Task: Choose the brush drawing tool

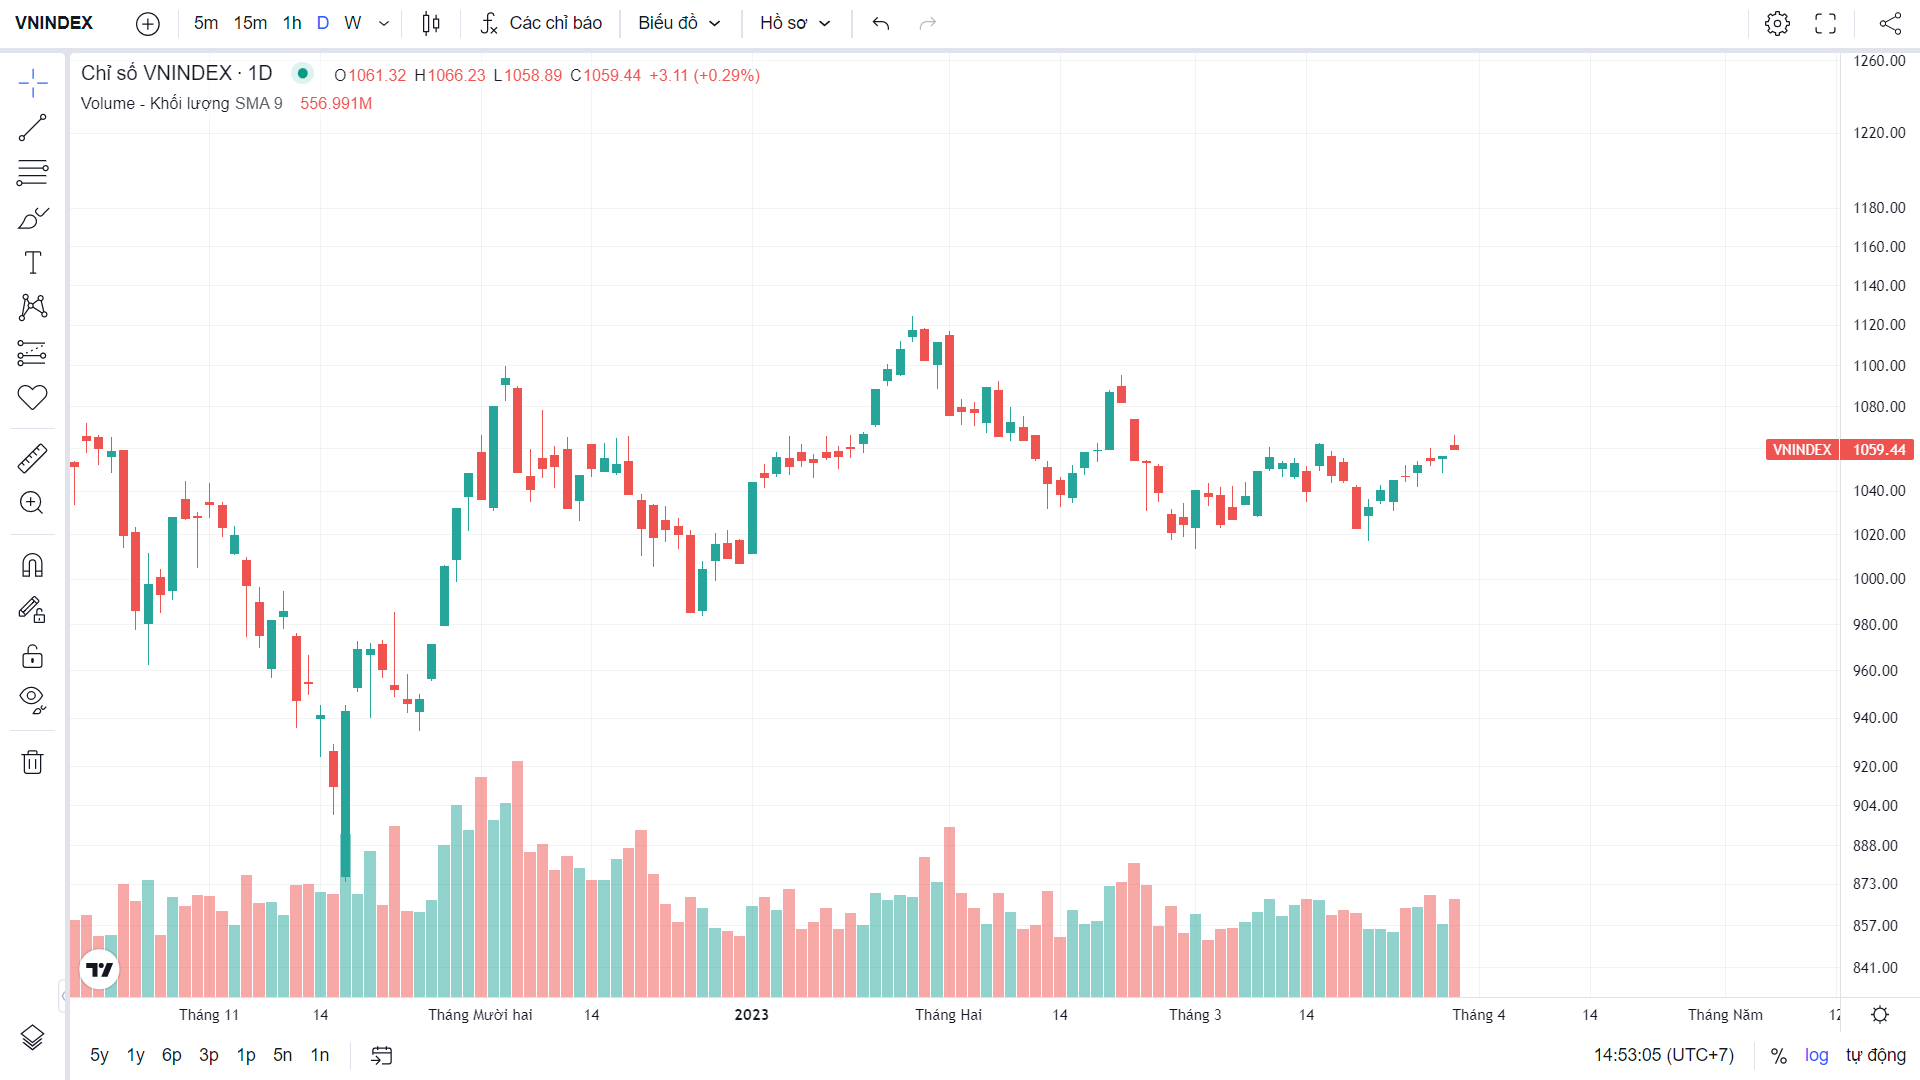Action: click(32, 218)
